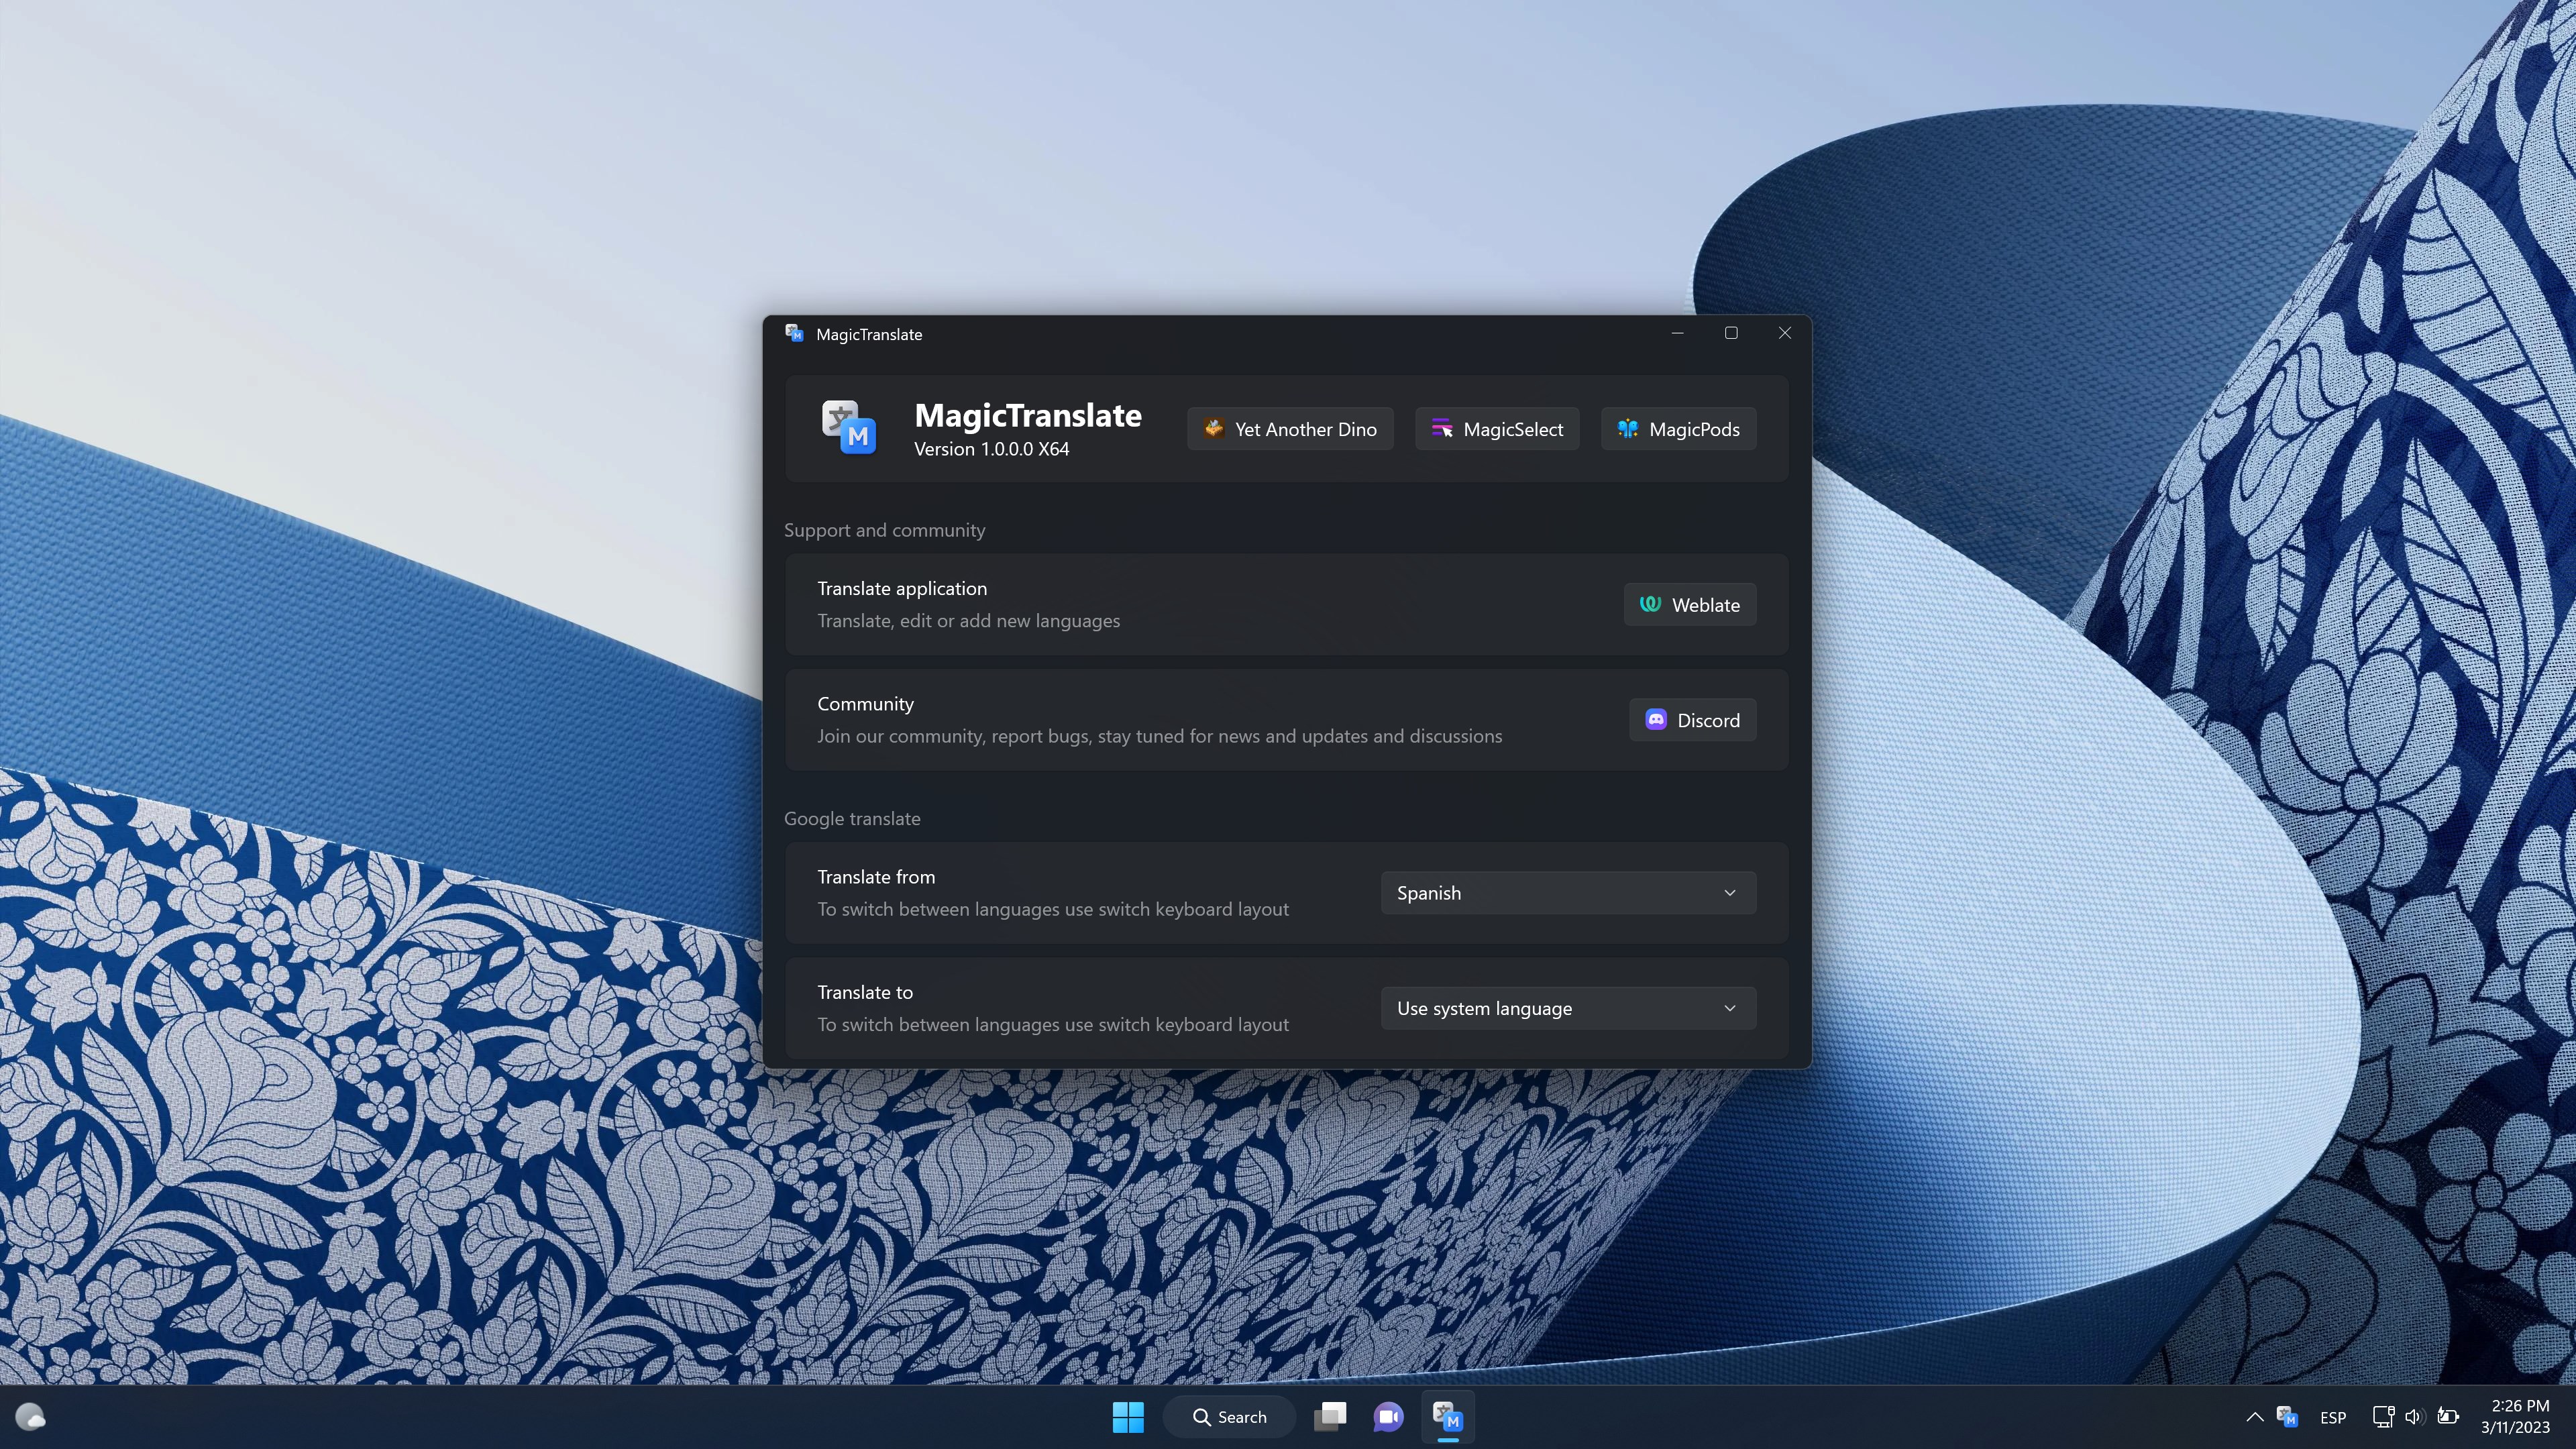The height and width of the screenshot is (1449, 2576).
Task: Check battery status in the tray
Action: 2448,1417
